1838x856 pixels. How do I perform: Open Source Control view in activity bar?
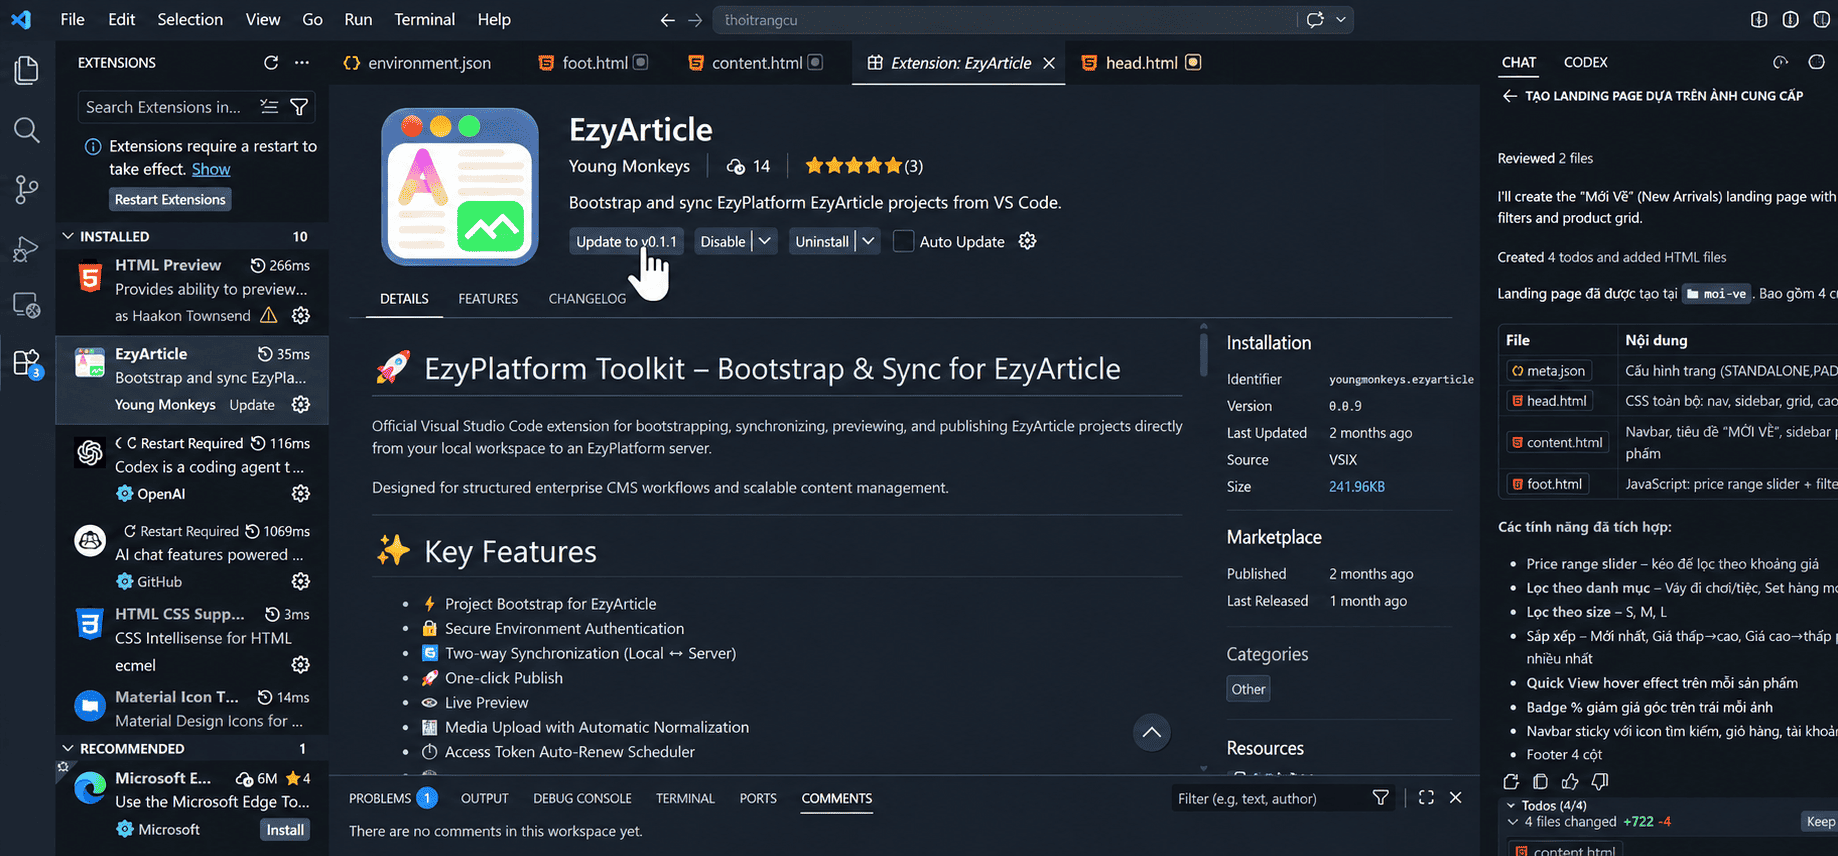tap(27, 189)
